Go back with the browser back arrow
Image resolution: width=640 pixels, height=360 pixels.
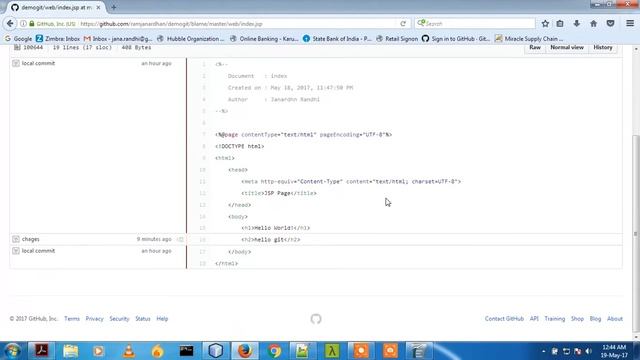point(10,24)
